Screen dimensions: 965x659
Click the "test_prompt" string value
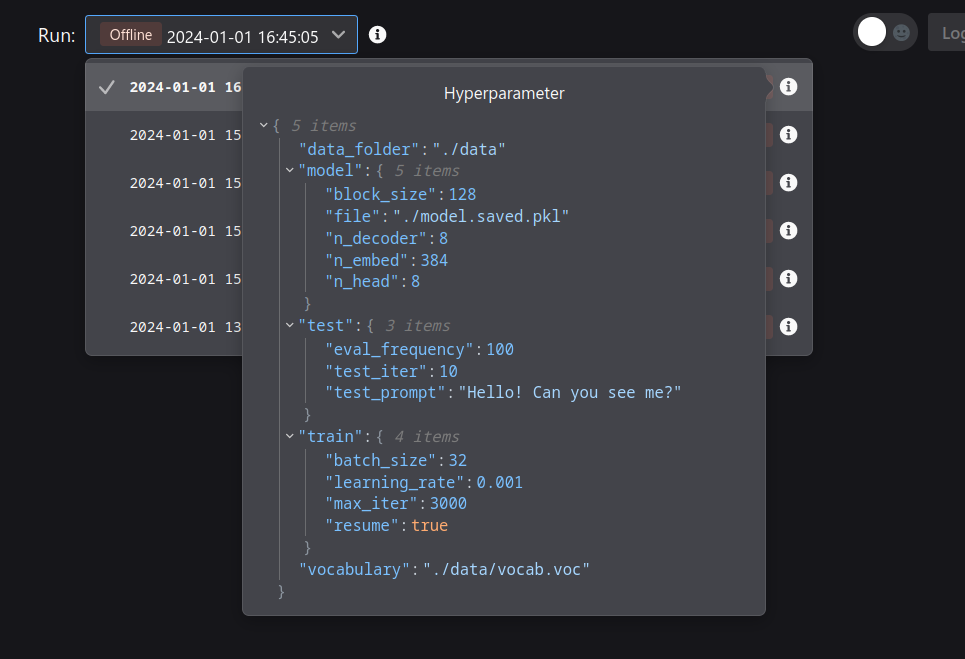pyautogui.click(x=570, y=393)
